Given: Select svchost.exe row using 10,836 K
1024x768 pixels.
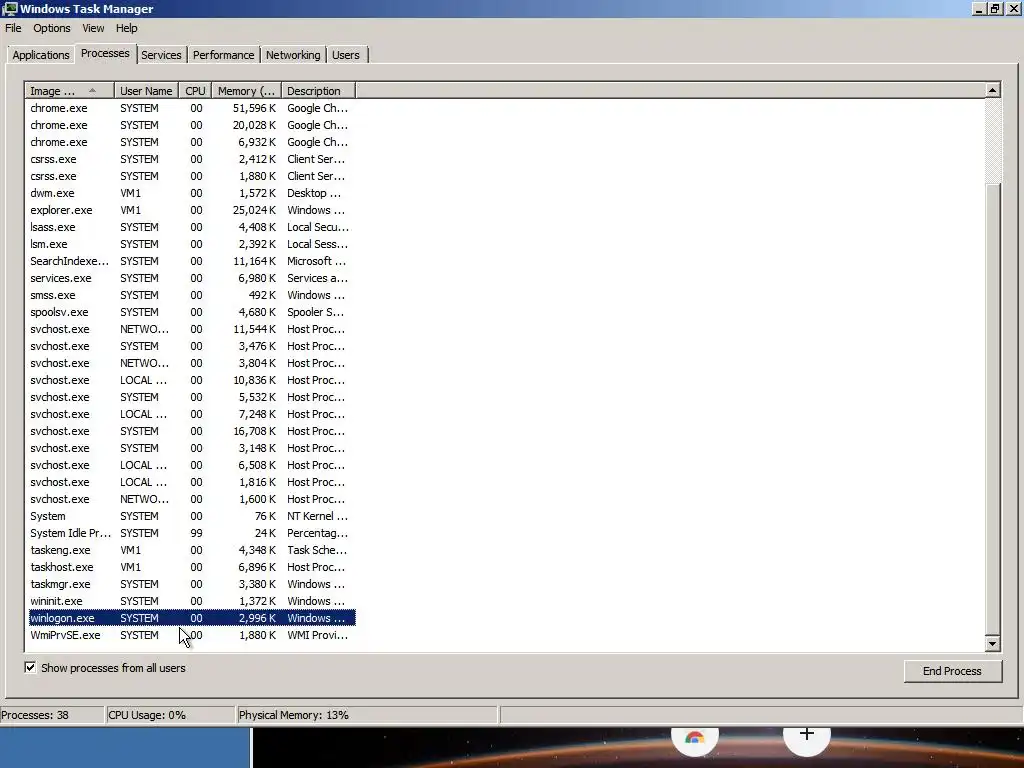Looking at the screenshot, I should tap(192, 379).
